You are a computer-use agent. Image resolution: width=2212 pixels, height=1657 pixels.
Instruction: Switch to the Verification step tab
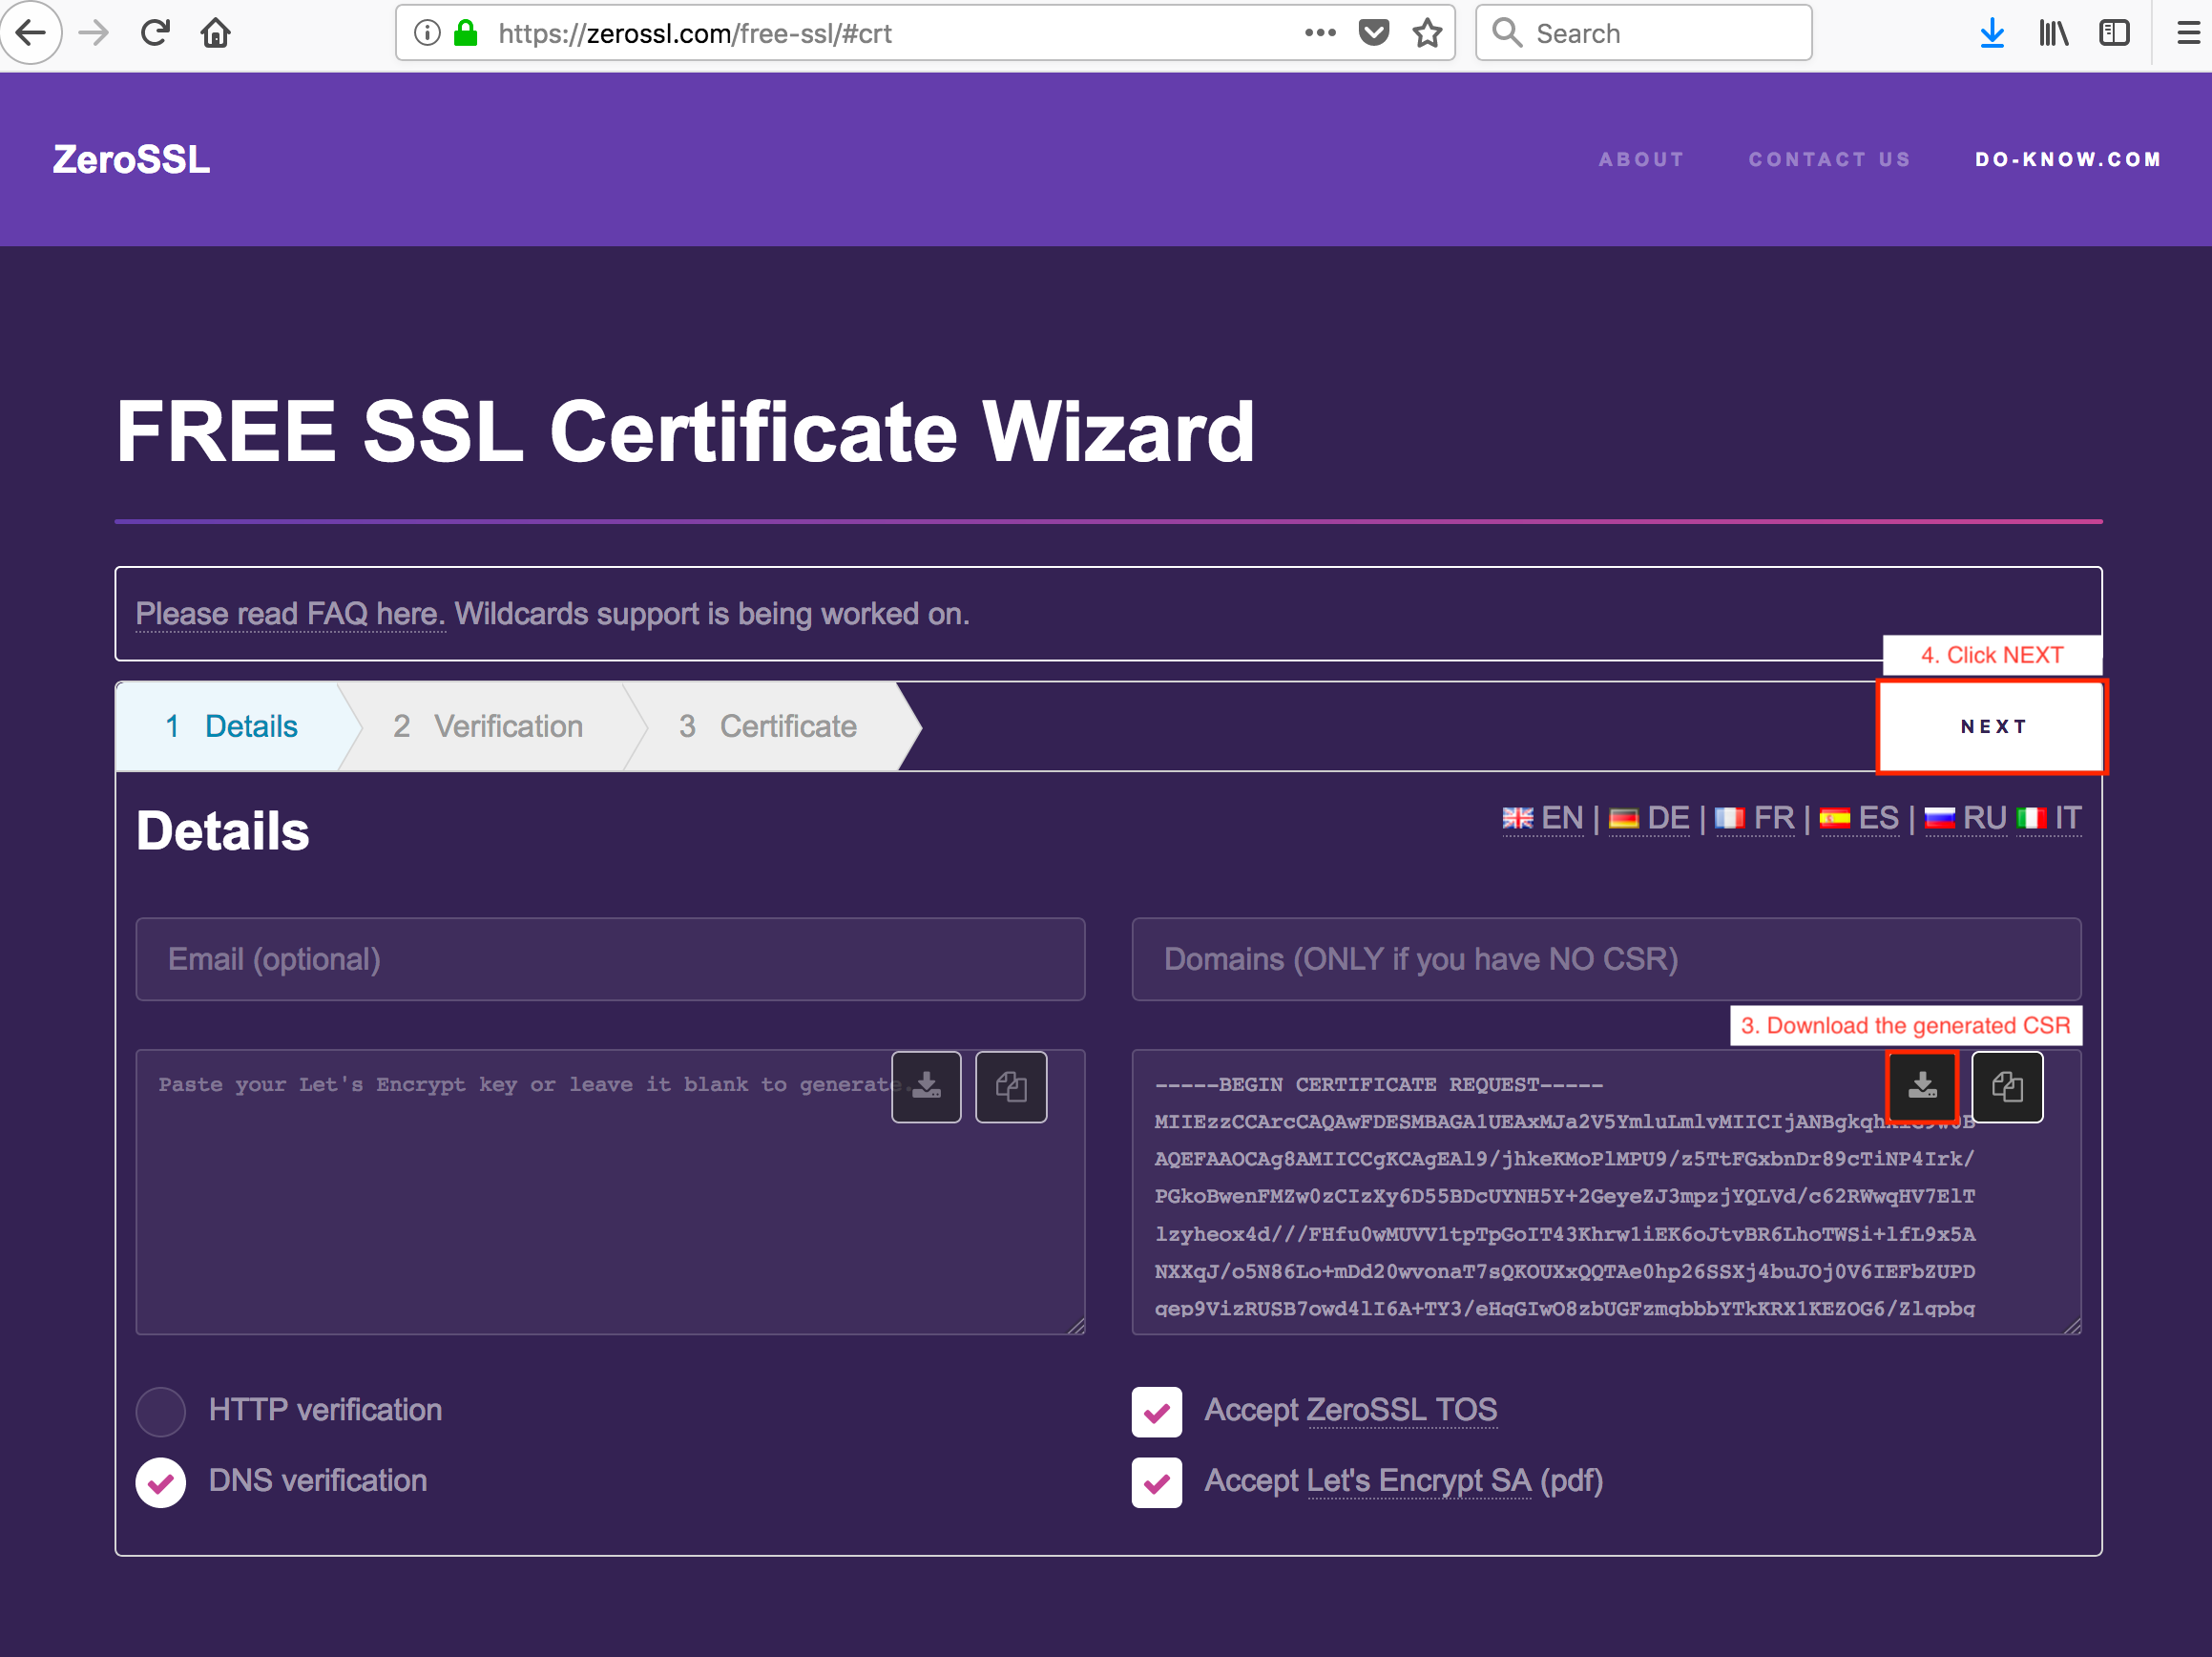[x=490, y=726]
